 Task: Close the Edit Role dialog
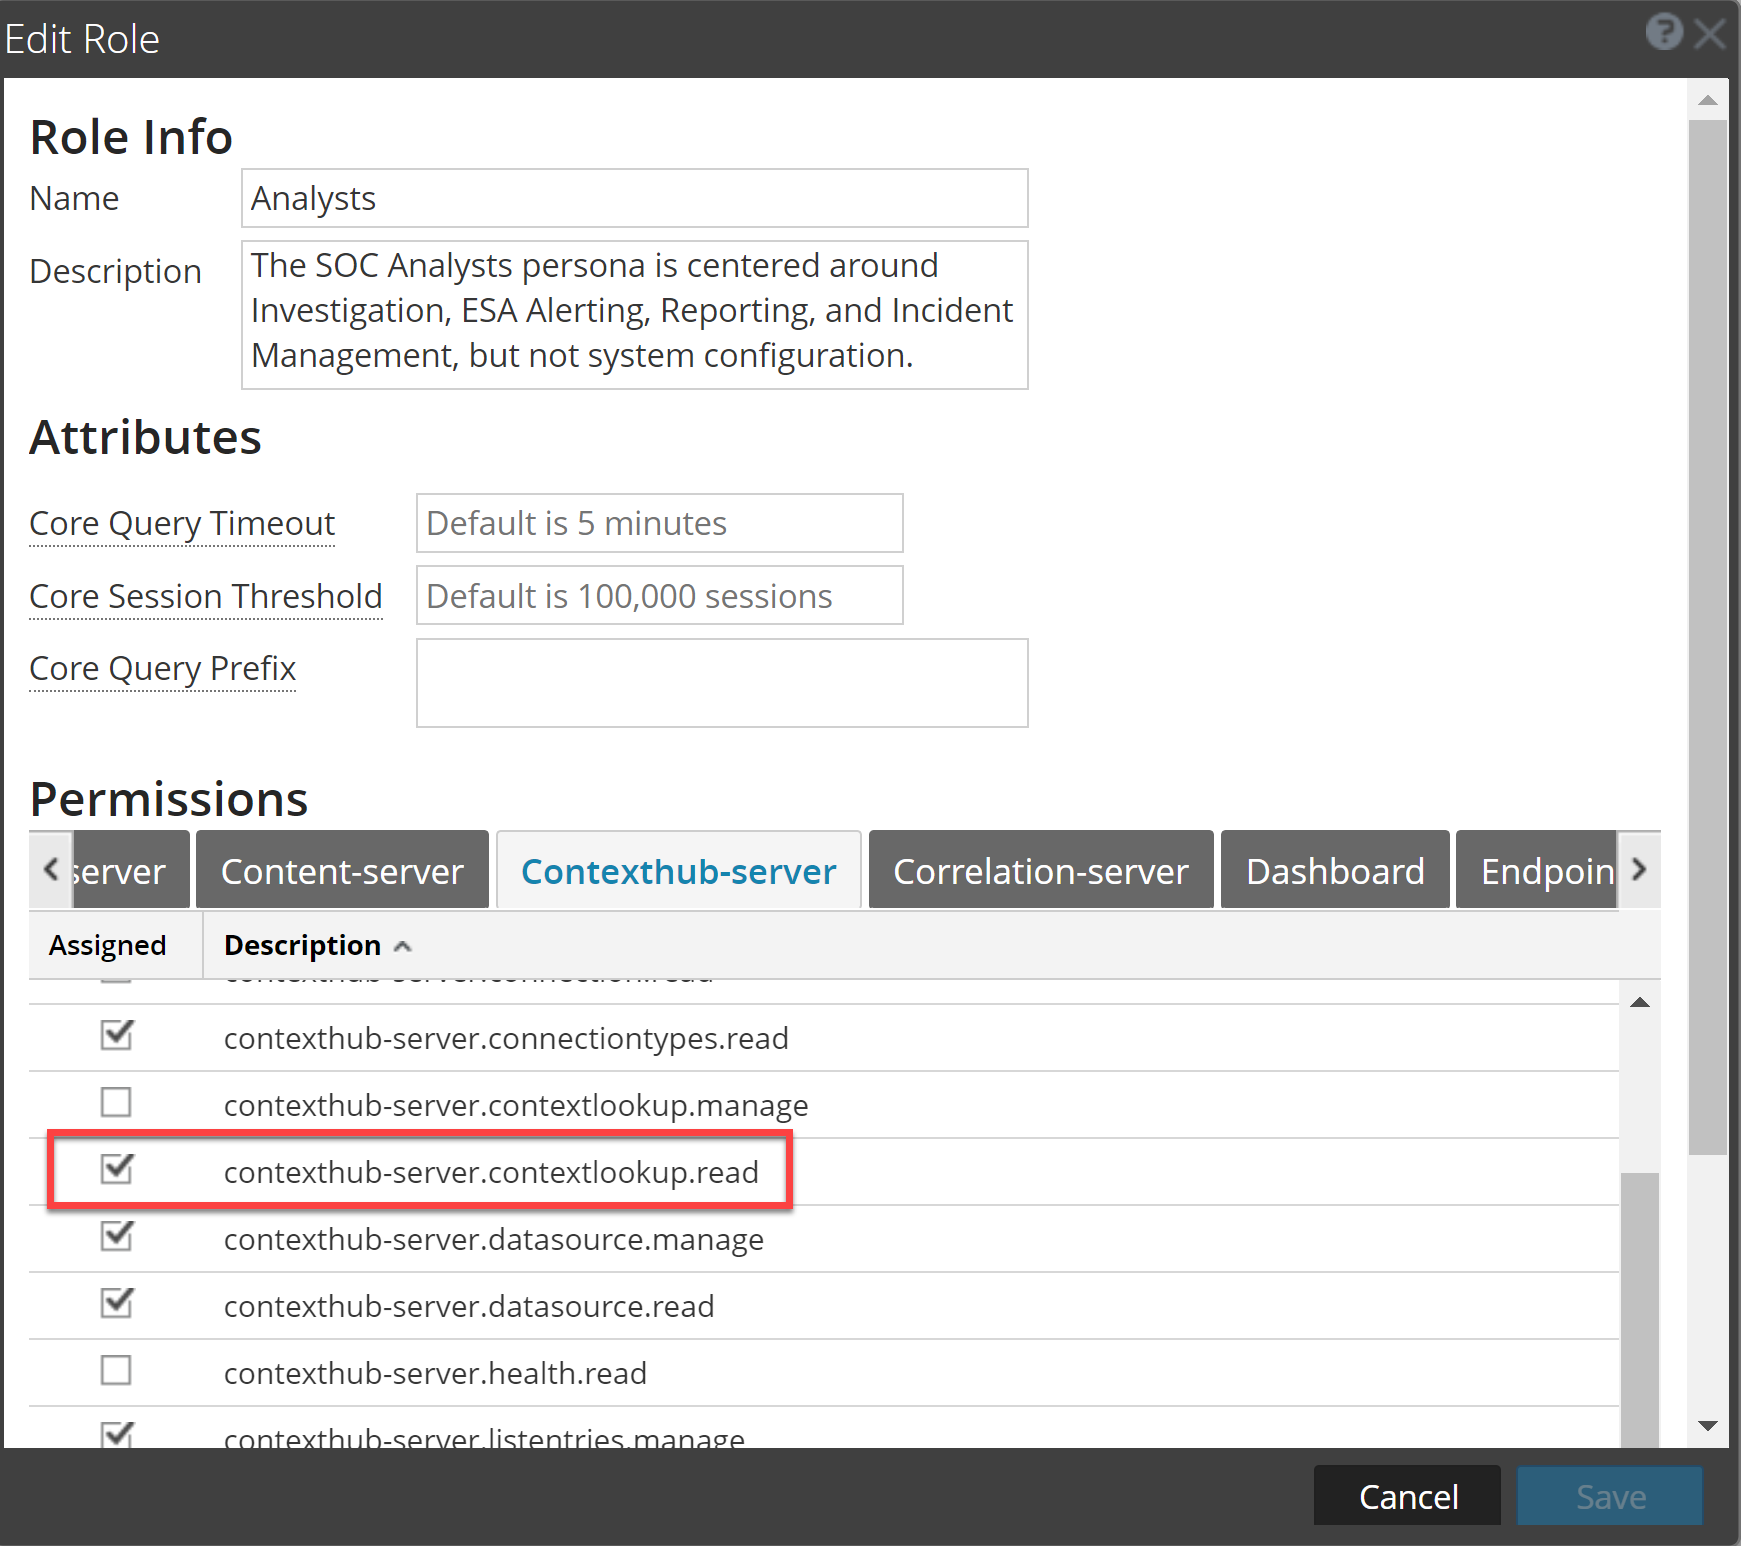pos(1710,34)
